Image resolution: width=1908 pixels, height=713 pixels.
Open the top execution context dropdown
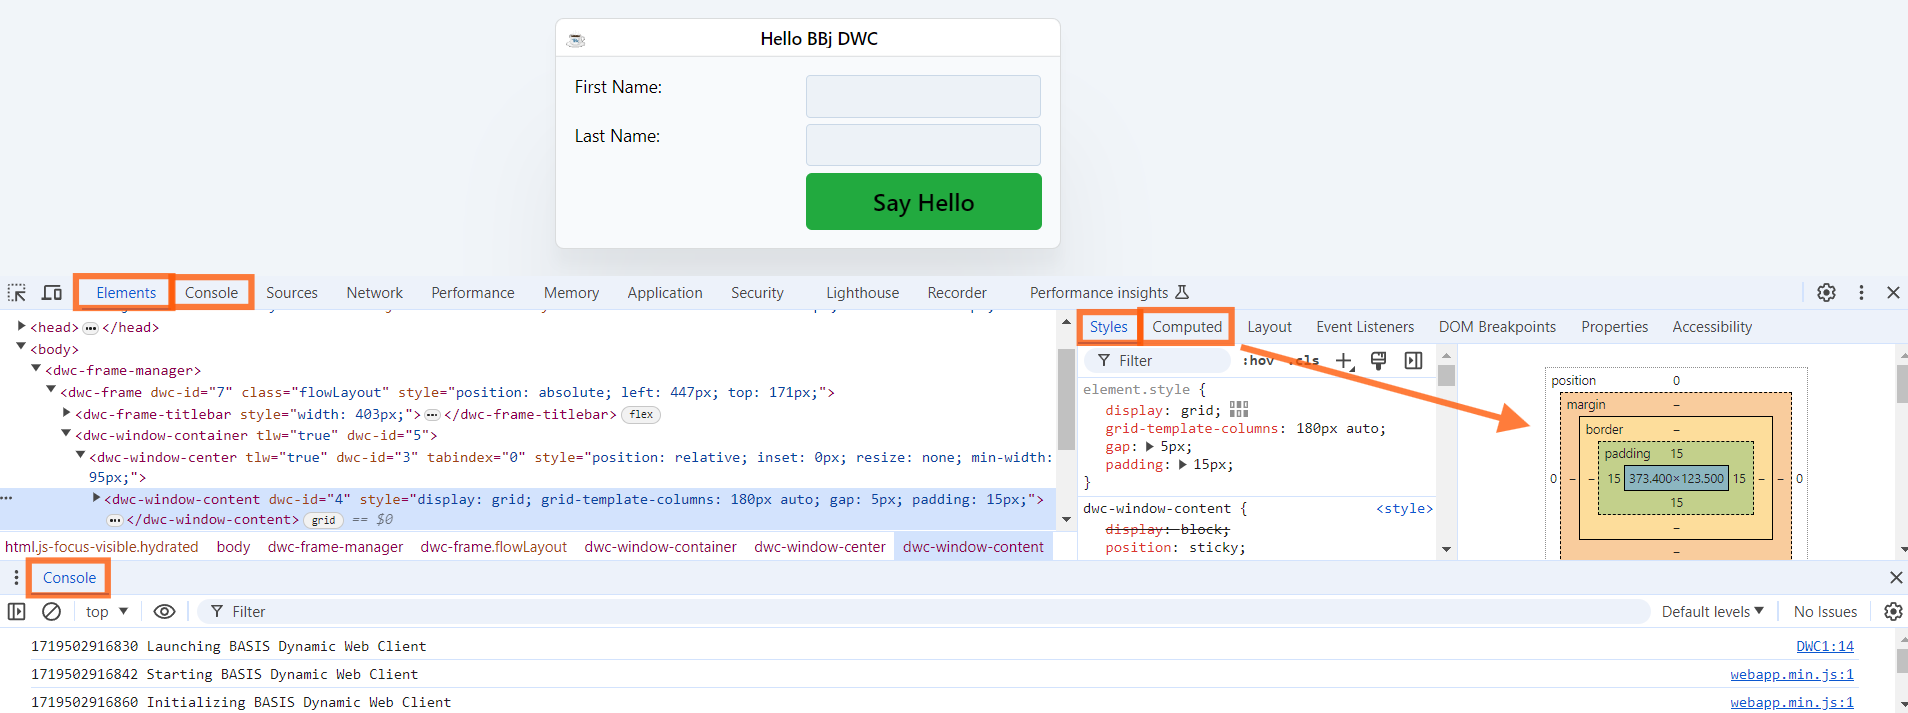(107, 611)
